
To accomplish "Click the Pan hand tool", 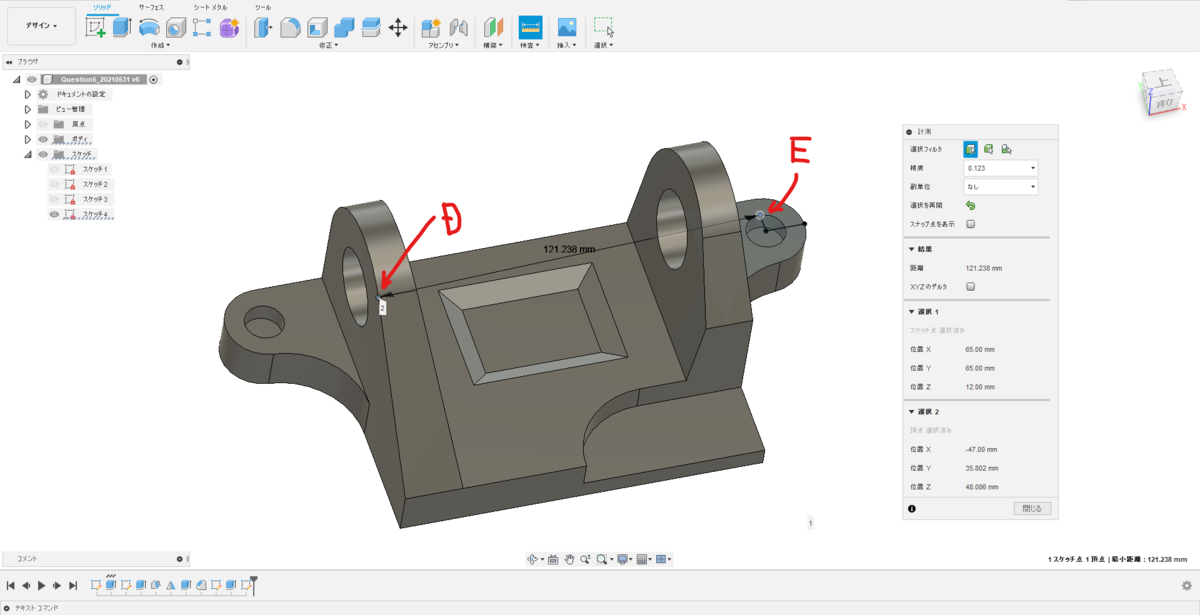I will (569, 559).
